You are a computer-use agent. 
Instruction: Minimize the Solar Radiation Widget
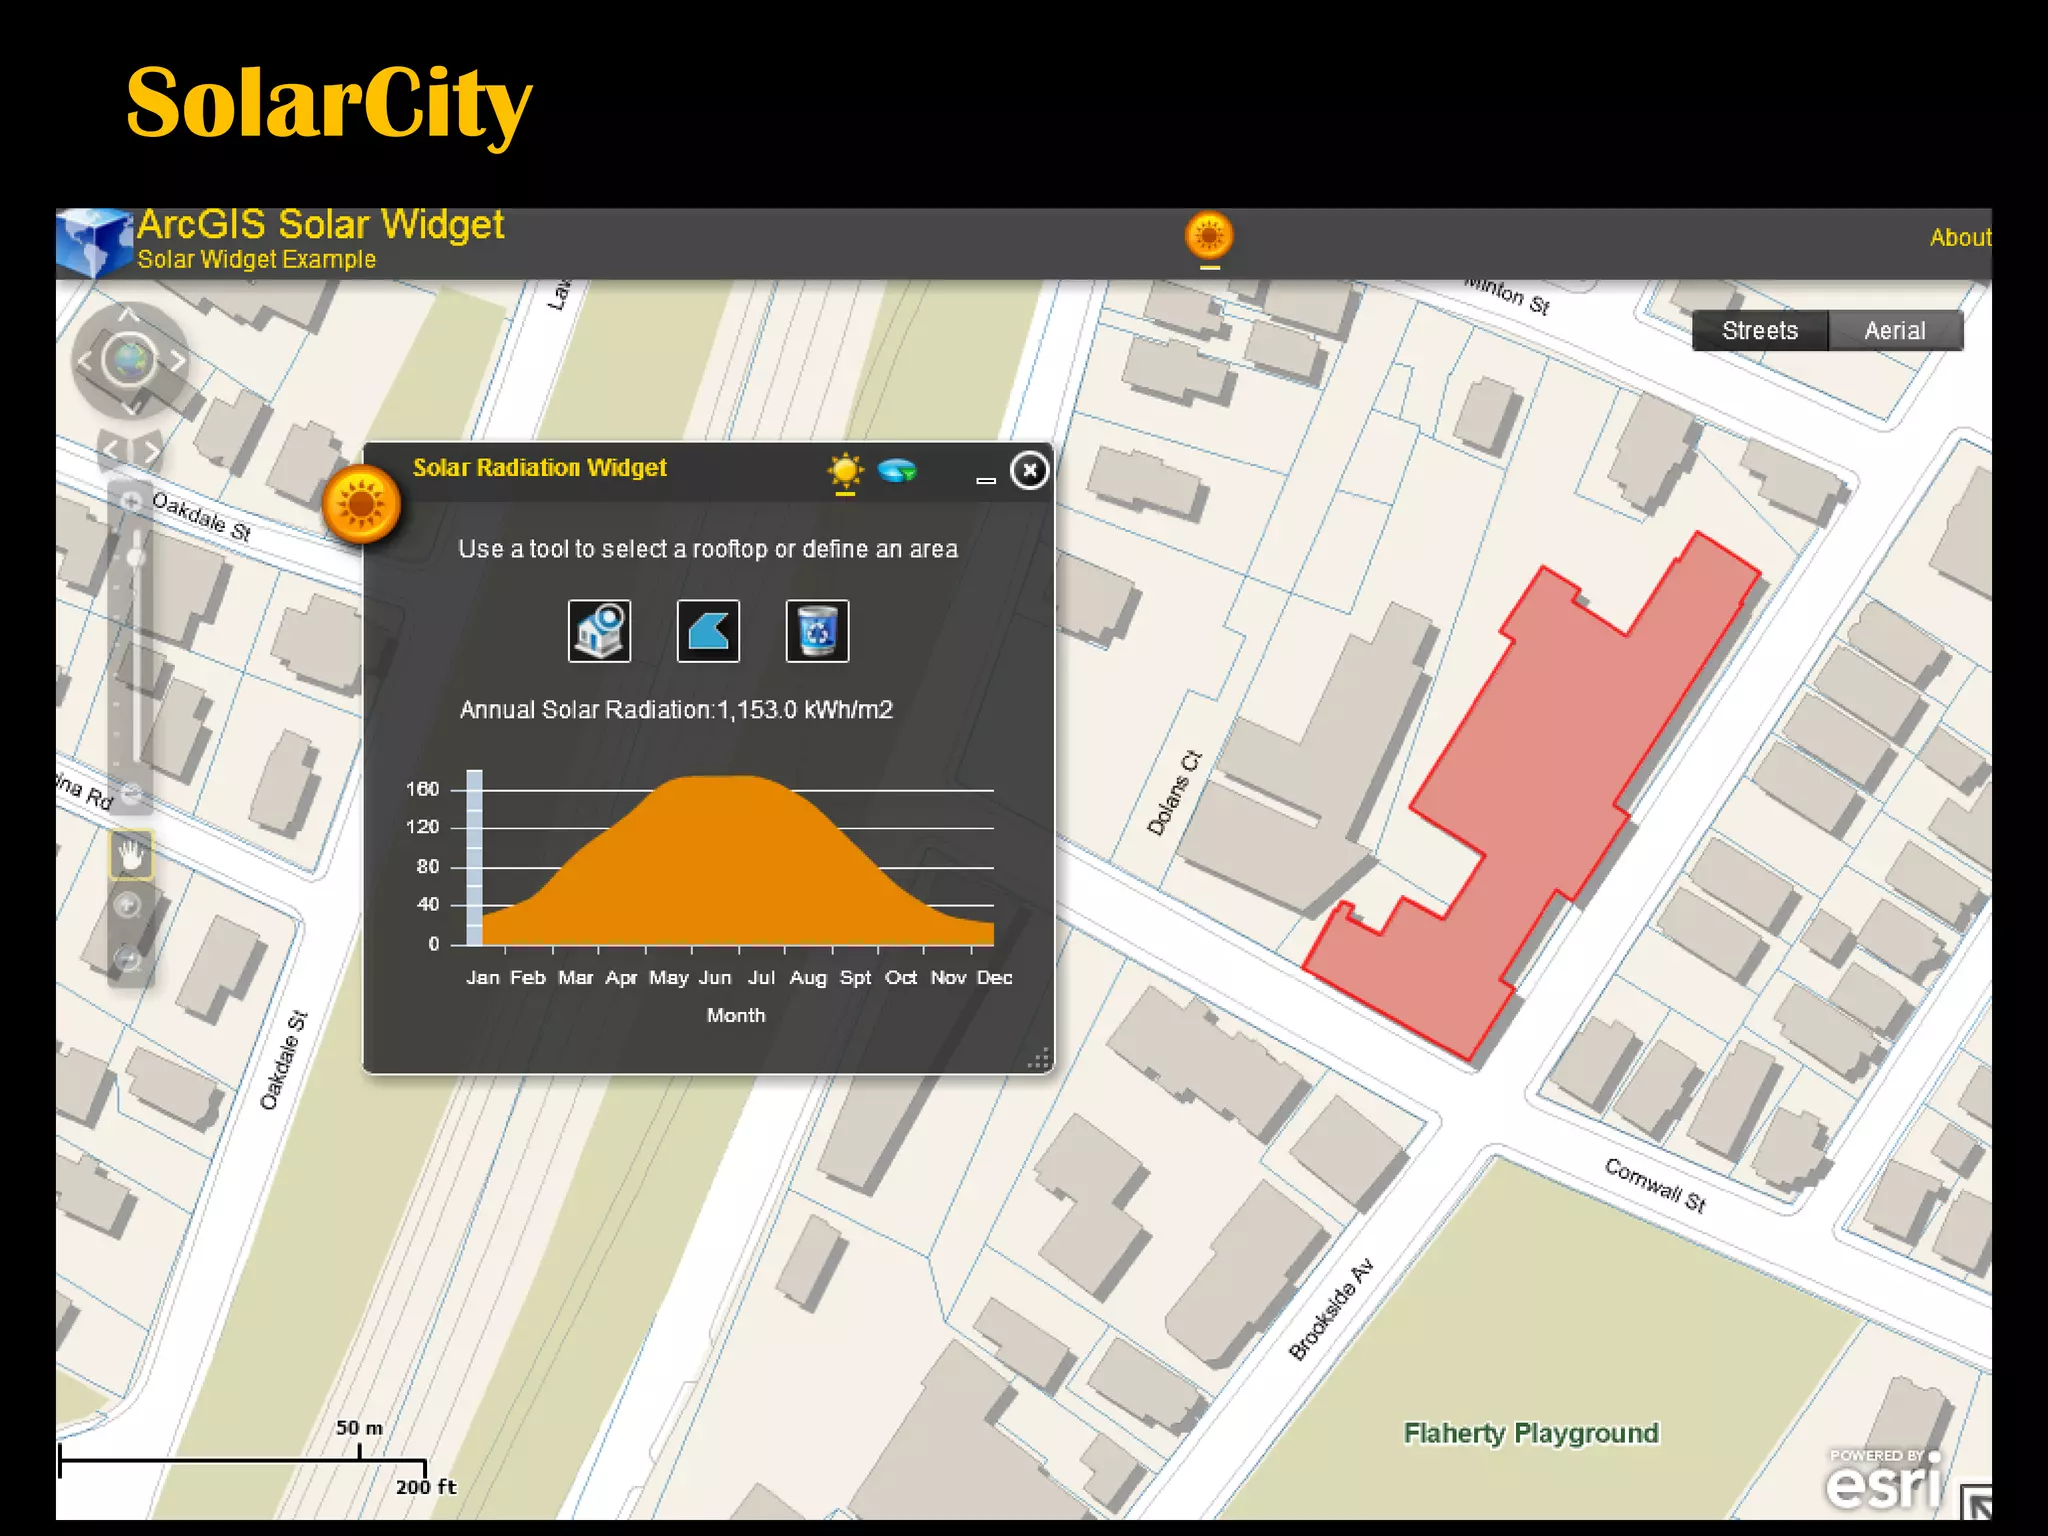(986, 481)
